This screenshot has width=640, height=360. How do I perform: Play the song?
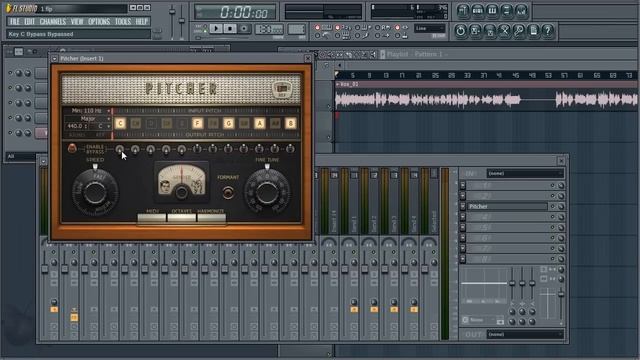tap(216, 29)
